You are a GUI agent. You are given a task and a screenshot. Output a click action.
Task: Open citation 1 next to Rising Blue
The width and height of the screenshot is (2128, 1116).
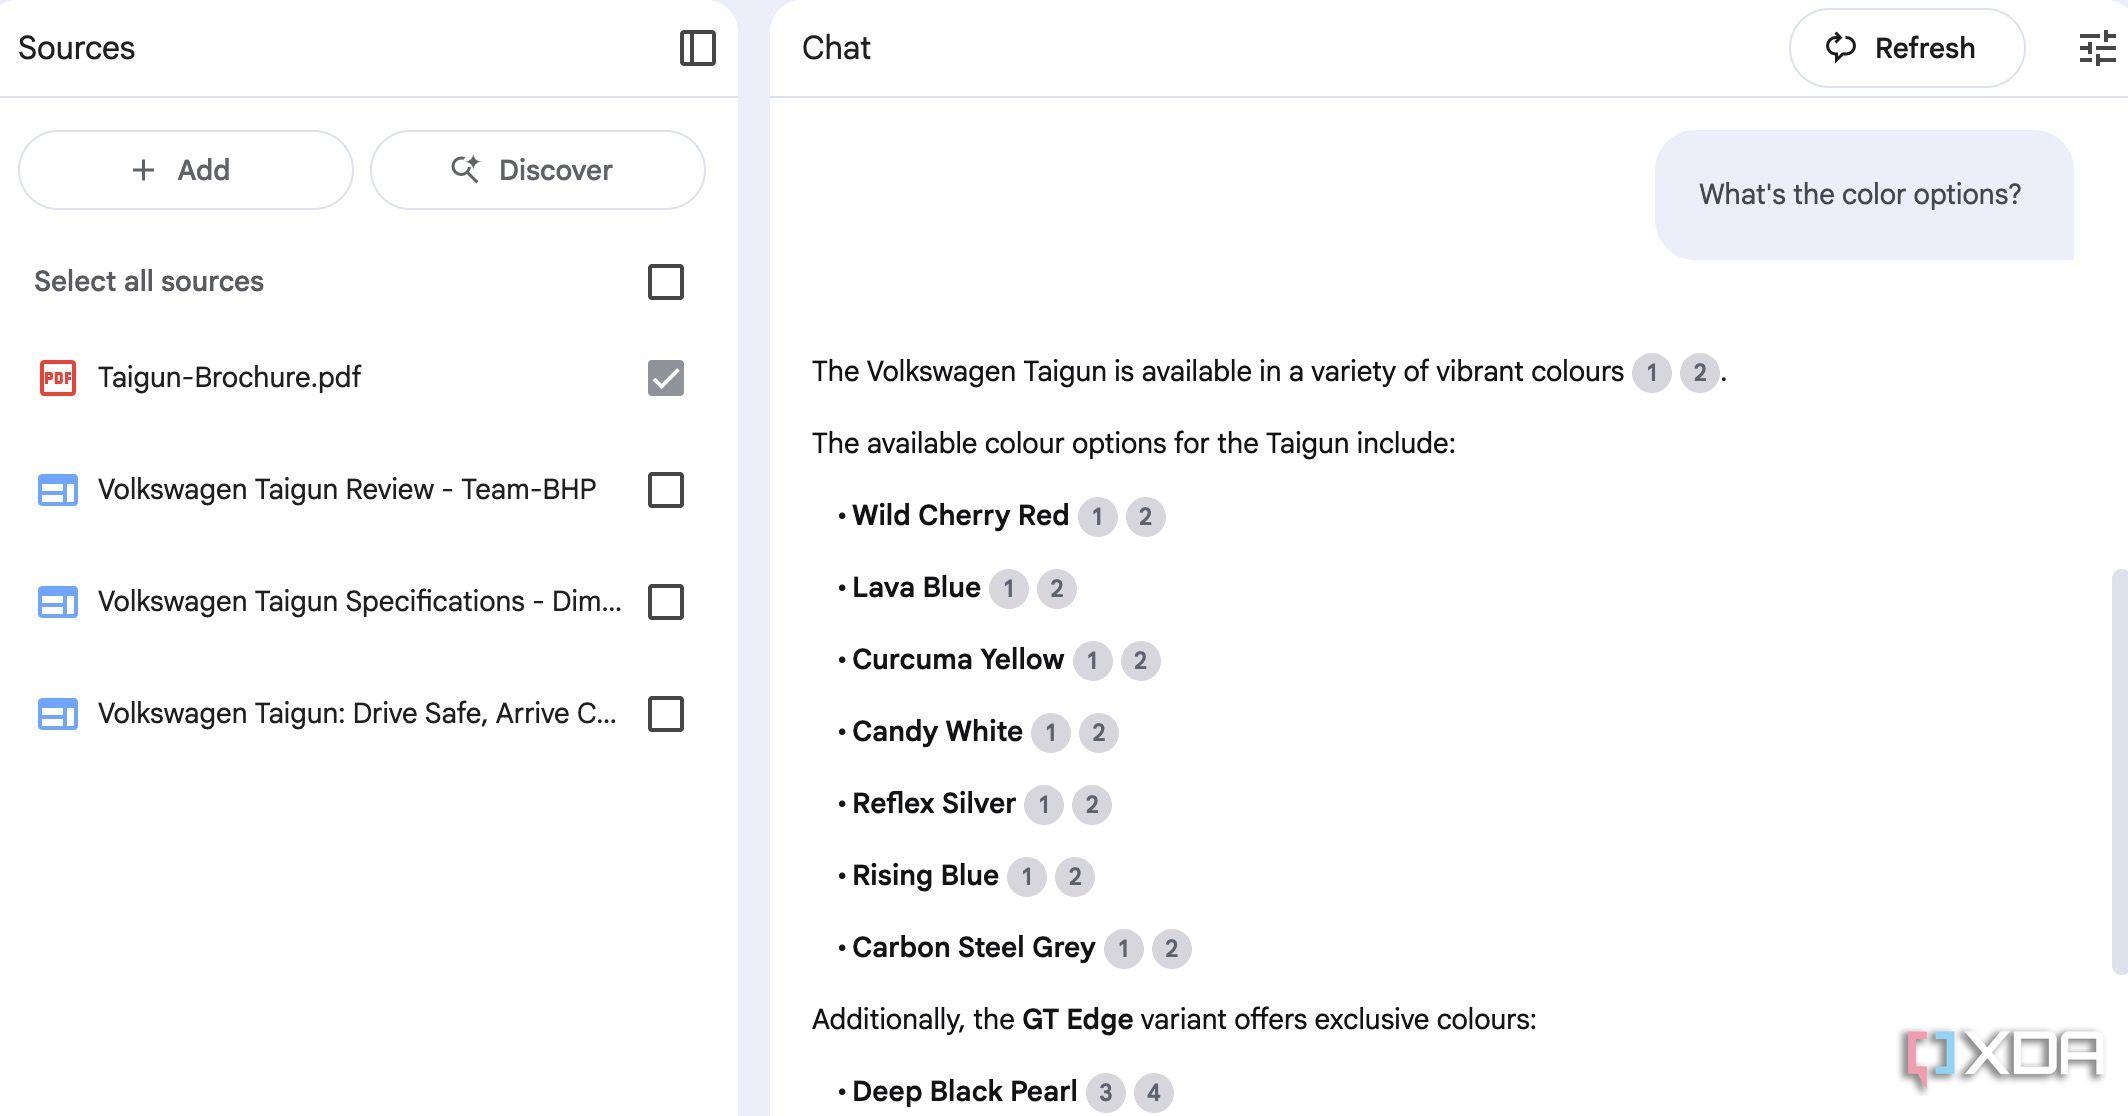point(1027,877)
